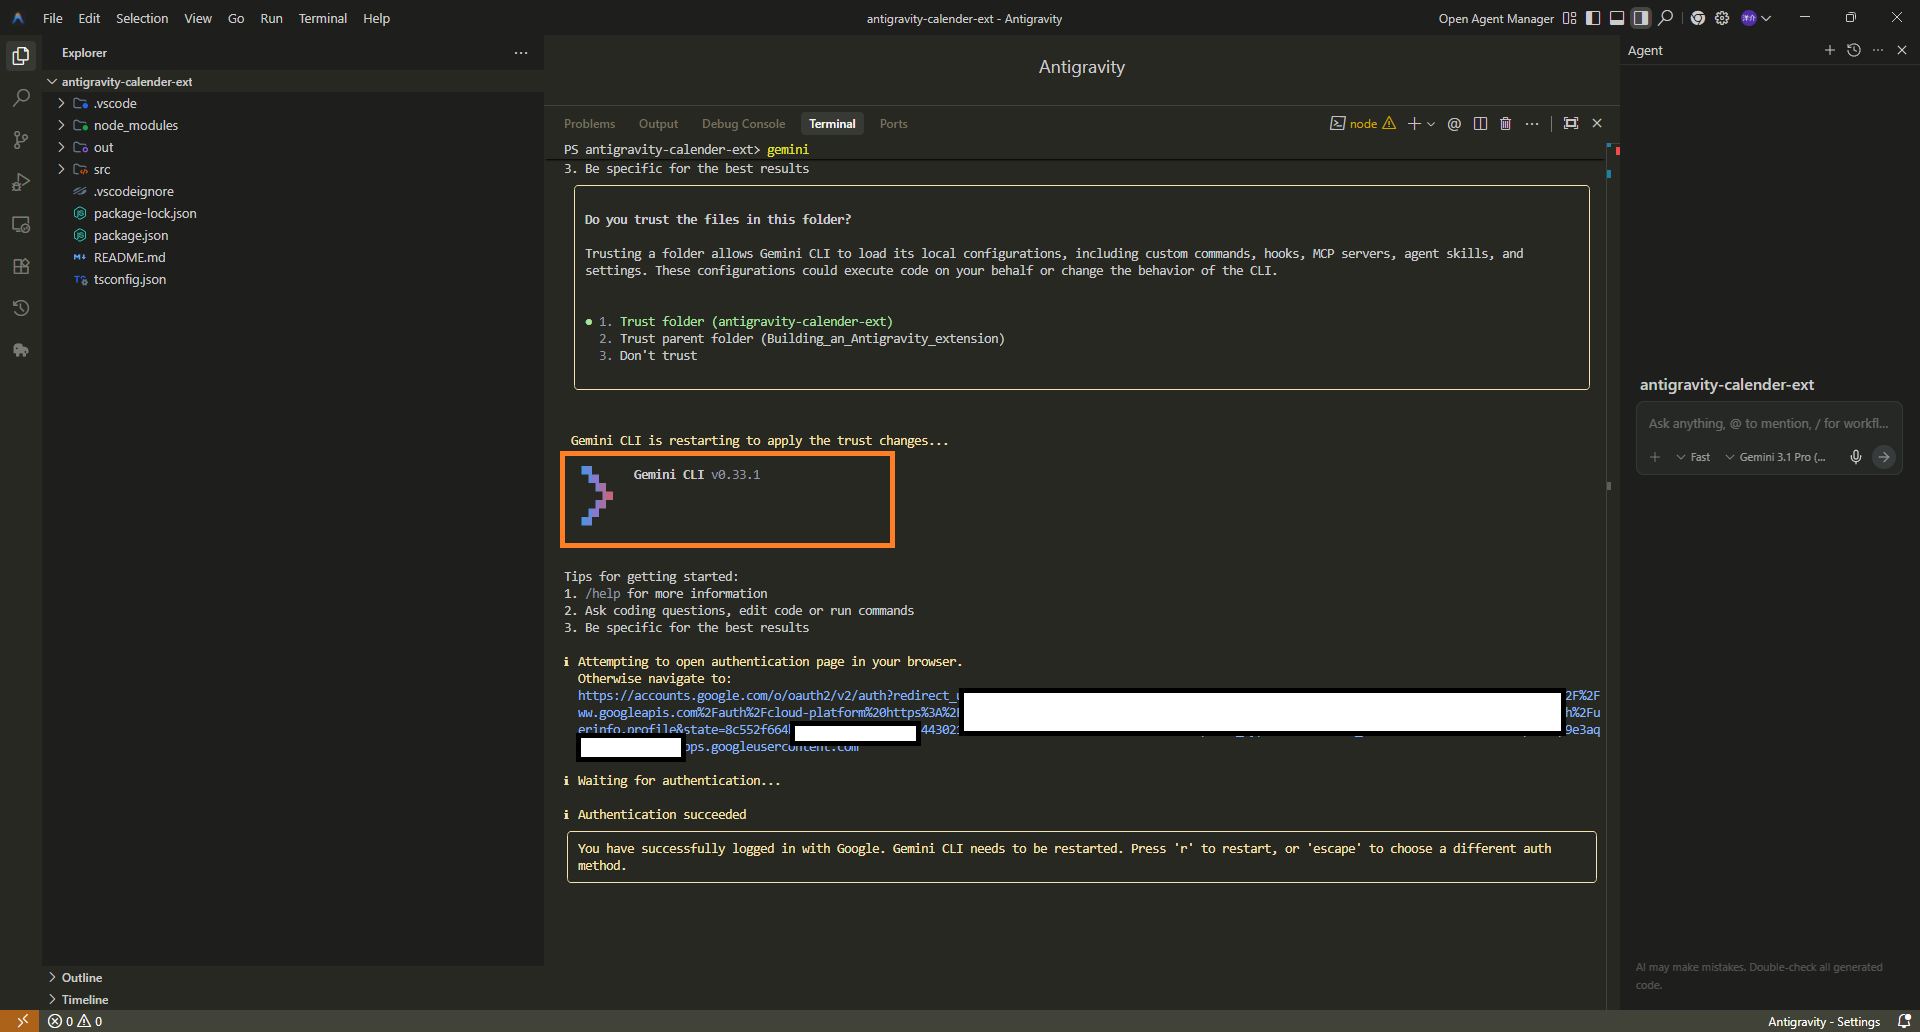The height and width of the screenshot is (1032, 1920).
Task: Maximize the terminal panel size
Action: [x=1571, y=124]
